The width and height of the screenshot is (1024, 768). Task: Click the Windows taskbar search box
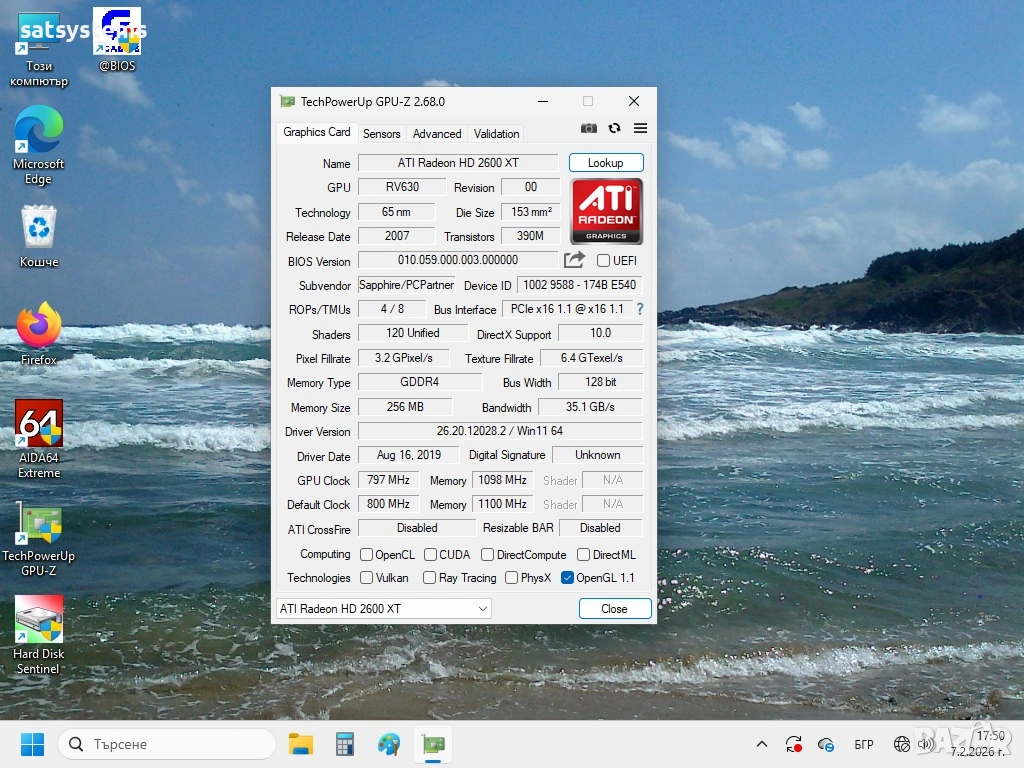[167, 744]
